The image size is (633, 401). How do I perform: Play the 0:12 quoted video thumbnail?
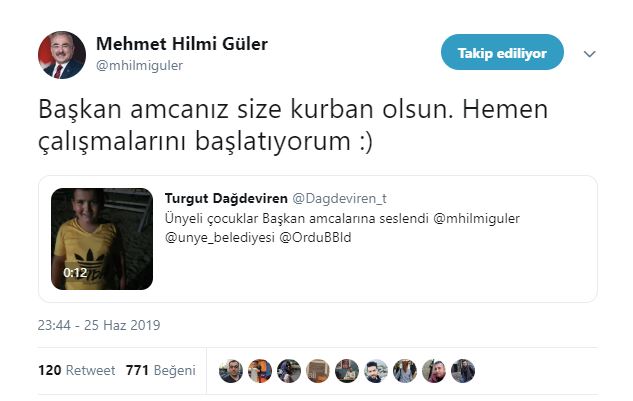[x=102, y=239]
